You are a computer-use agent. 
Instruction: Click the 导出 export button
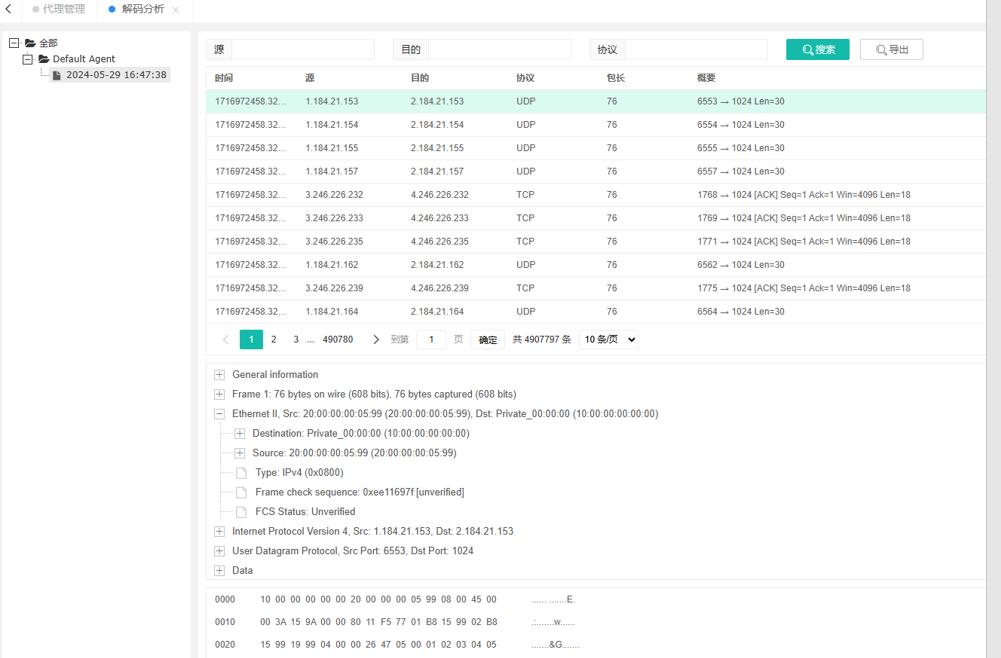click(891, 50)
